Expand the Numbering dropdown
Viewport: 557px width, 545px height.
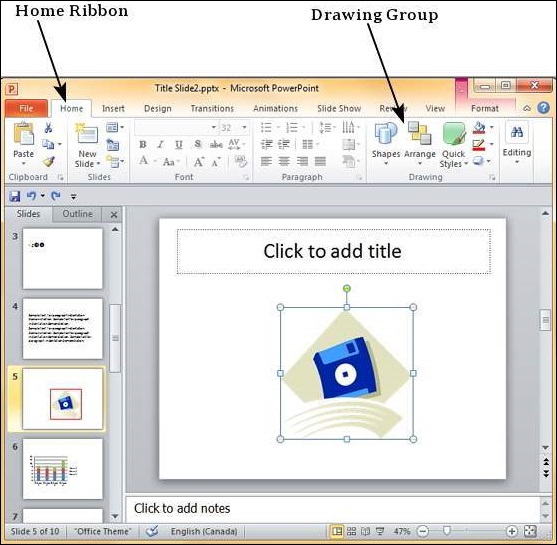pyautogui.click(x=304, y=127)
